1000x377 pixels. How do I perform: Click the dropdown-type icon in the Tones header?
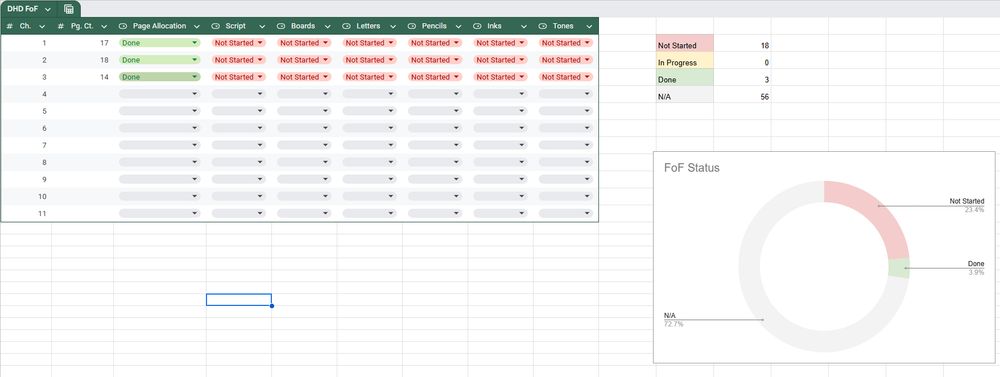pos(543,26)
